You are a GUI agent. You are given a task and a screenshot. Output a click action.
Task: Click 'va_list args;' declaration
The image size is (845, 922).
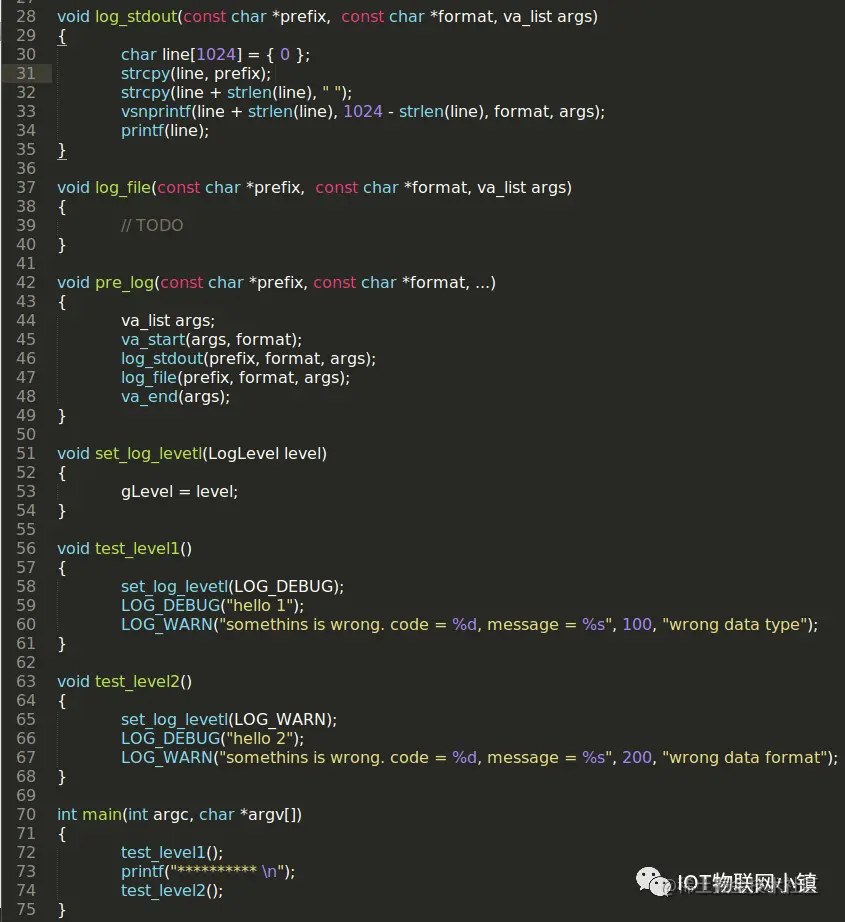point(168,321)
